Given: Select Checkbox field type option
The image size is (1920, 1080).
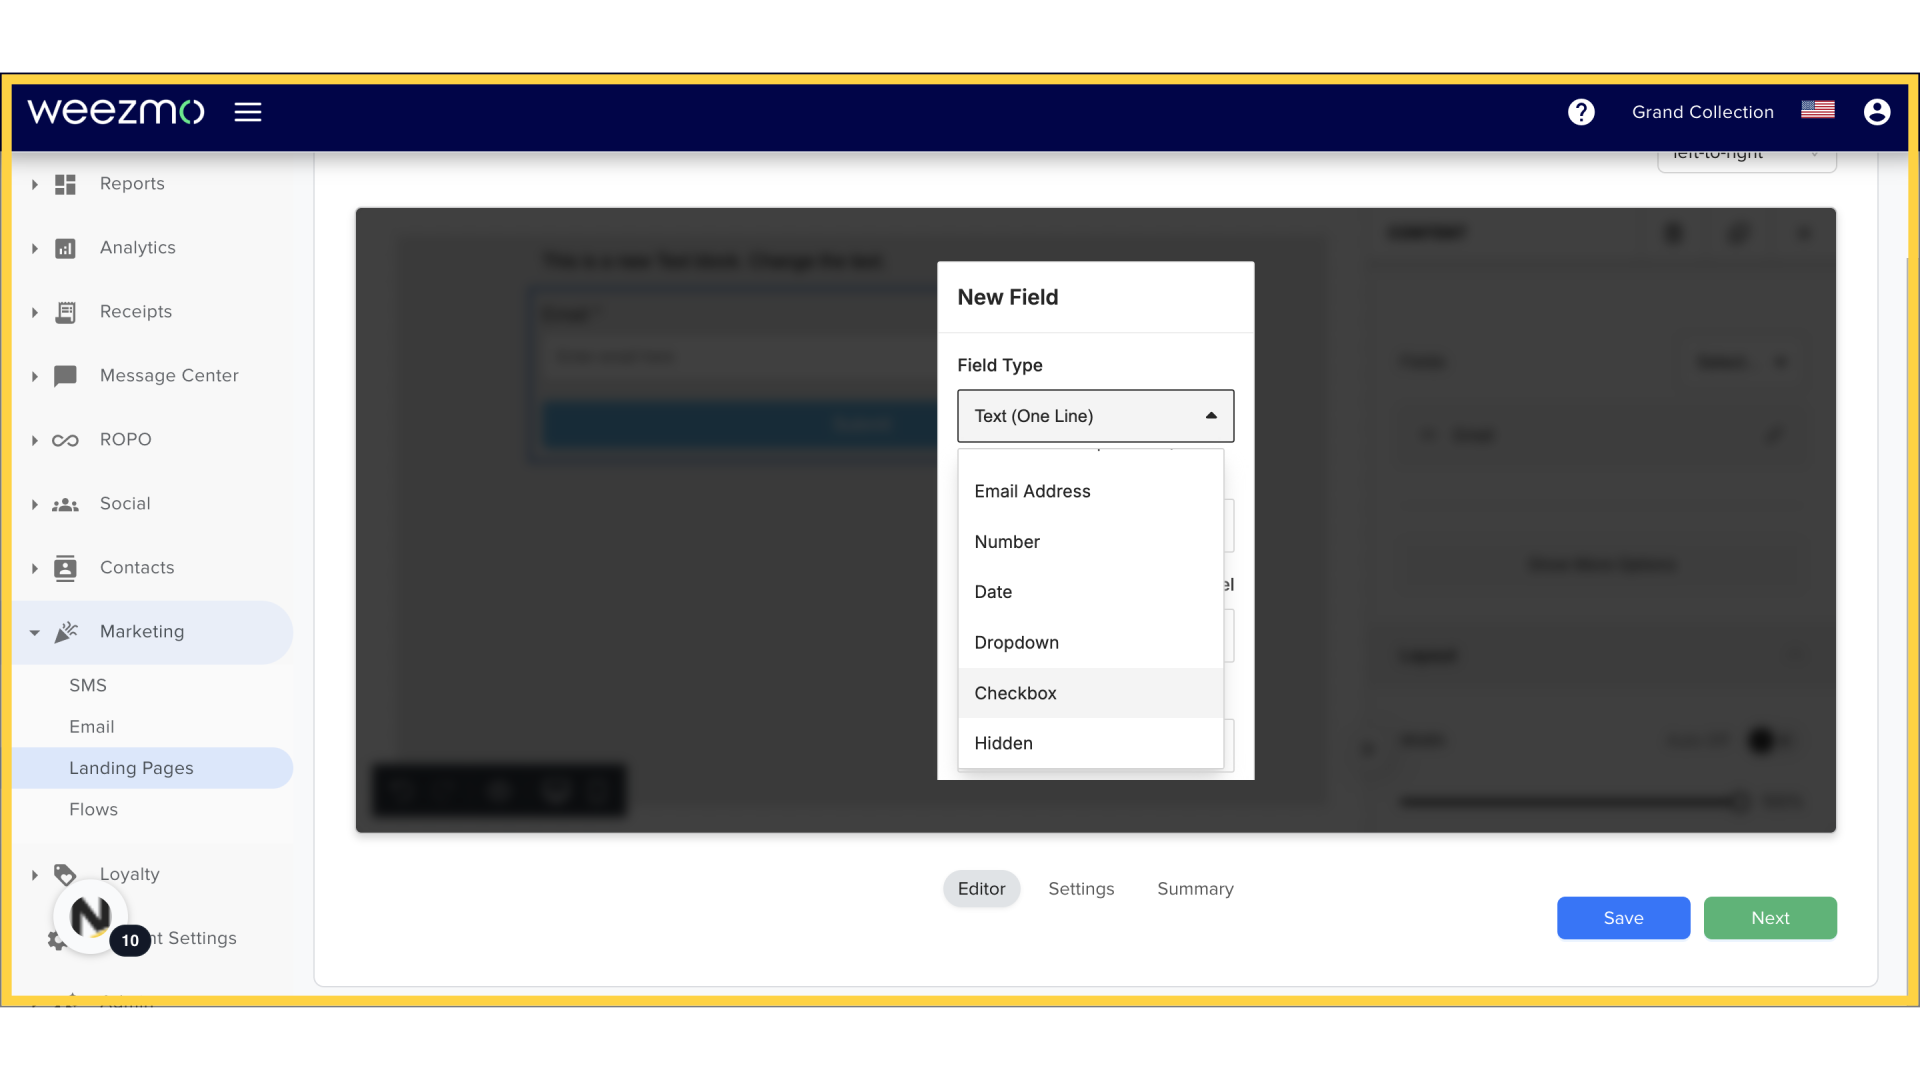Looking at the screenshot, I should [1015, 692].
